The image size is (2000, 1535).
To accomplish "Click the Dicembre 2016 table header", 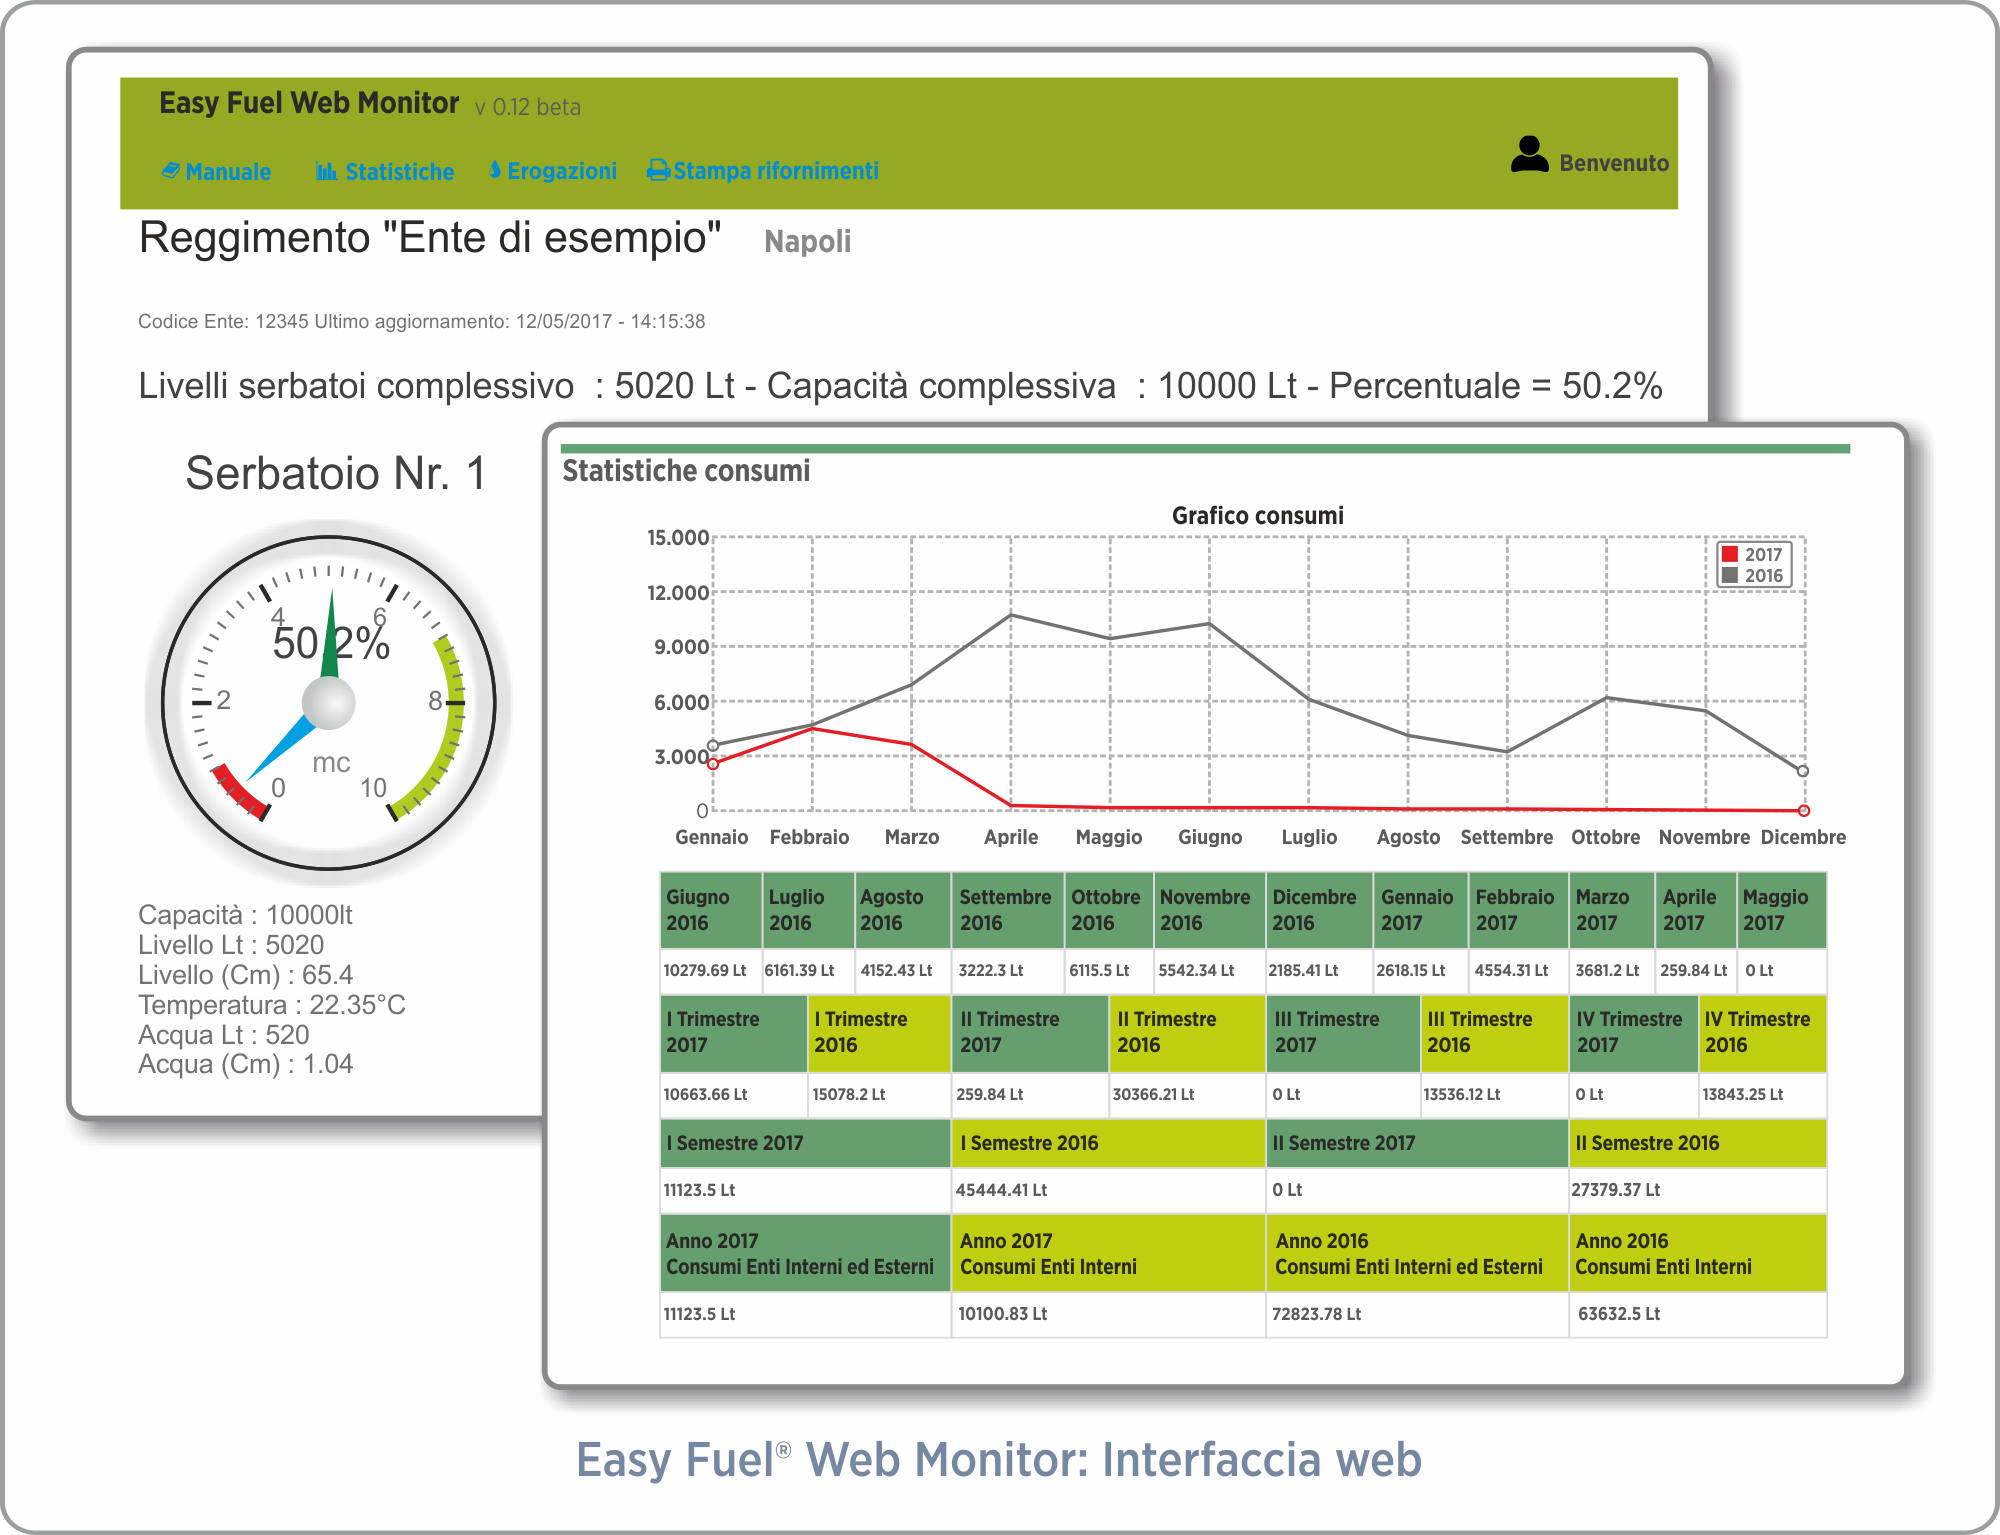I will tap(1320, 910).
